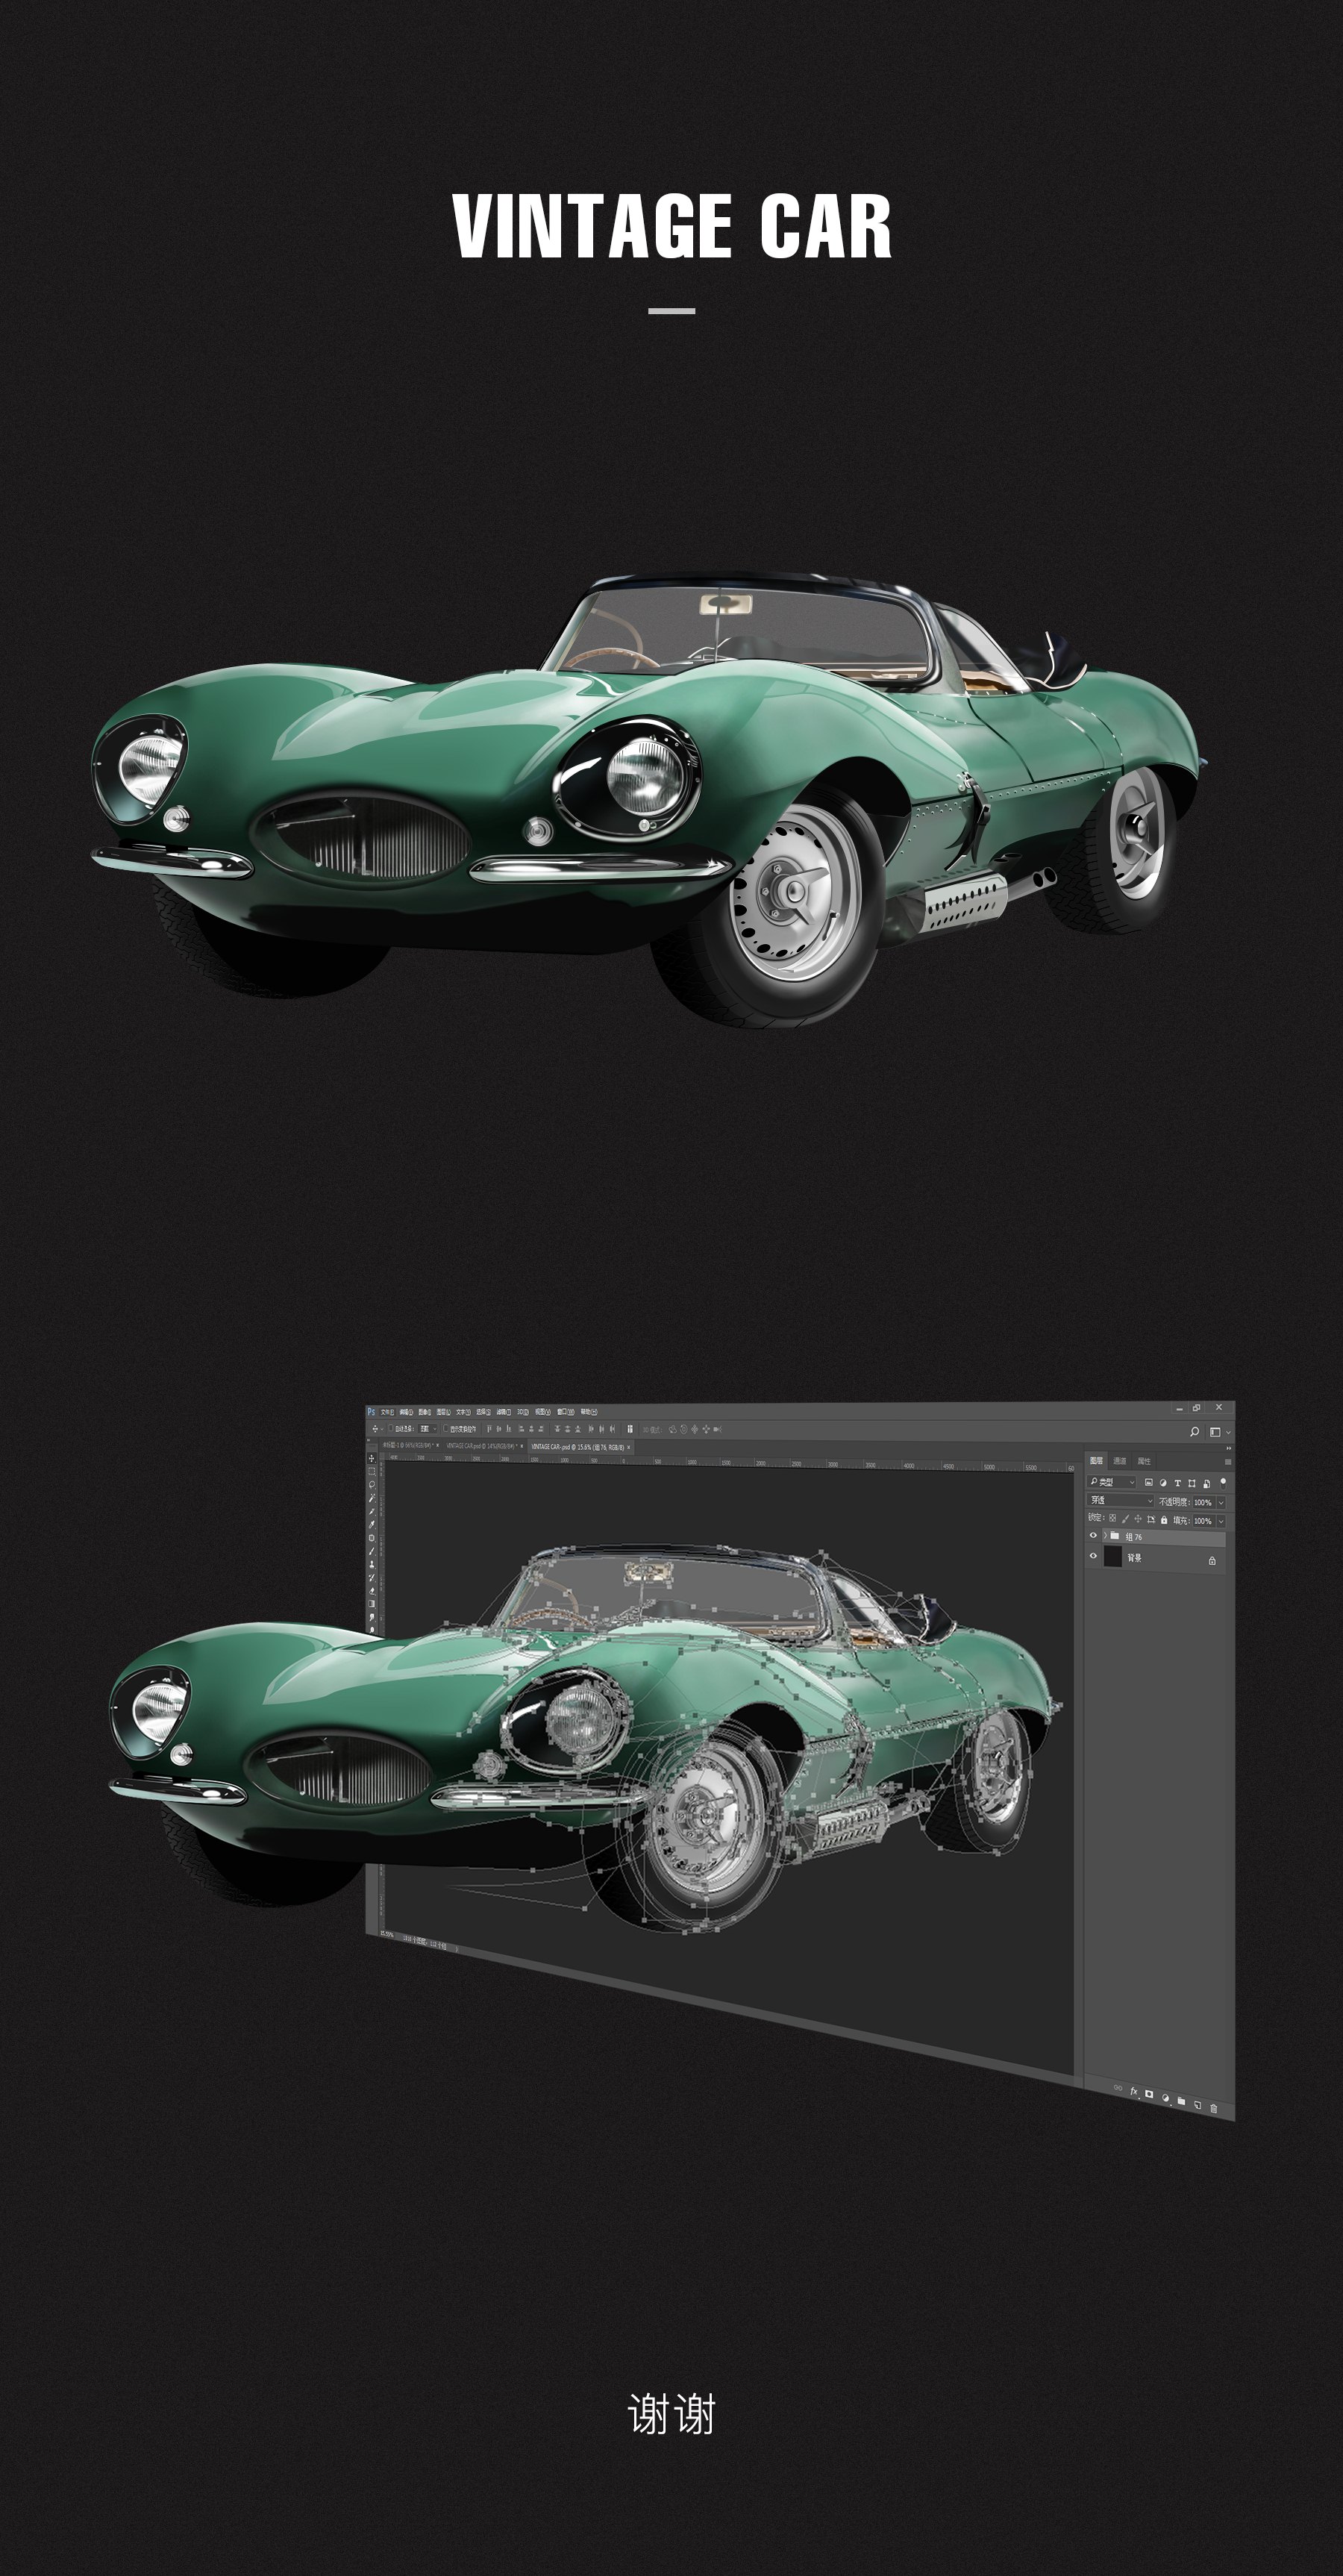Click the 背景 layer lock icon
The width and height of the screenshot is (1343, 2576).
pos(1213,1561)
